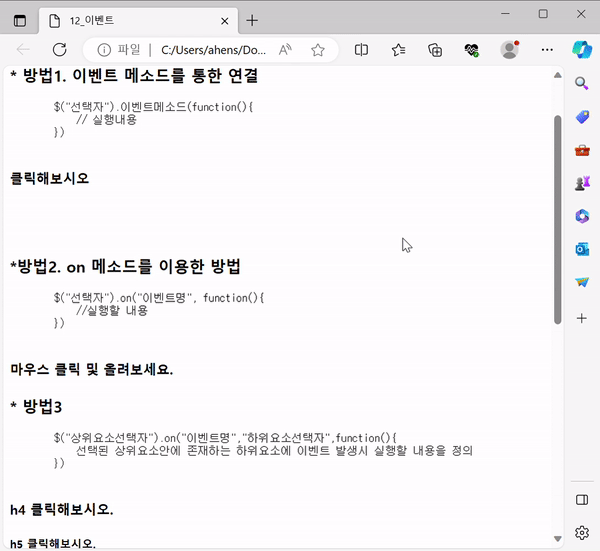
Task: Open the tab actions menu icon
Action: (x=20, y=20)
